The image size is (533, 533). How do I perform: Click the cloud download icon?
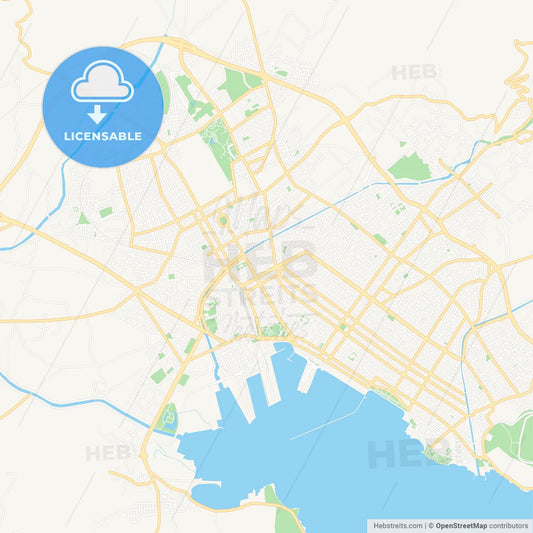point(102,82)
